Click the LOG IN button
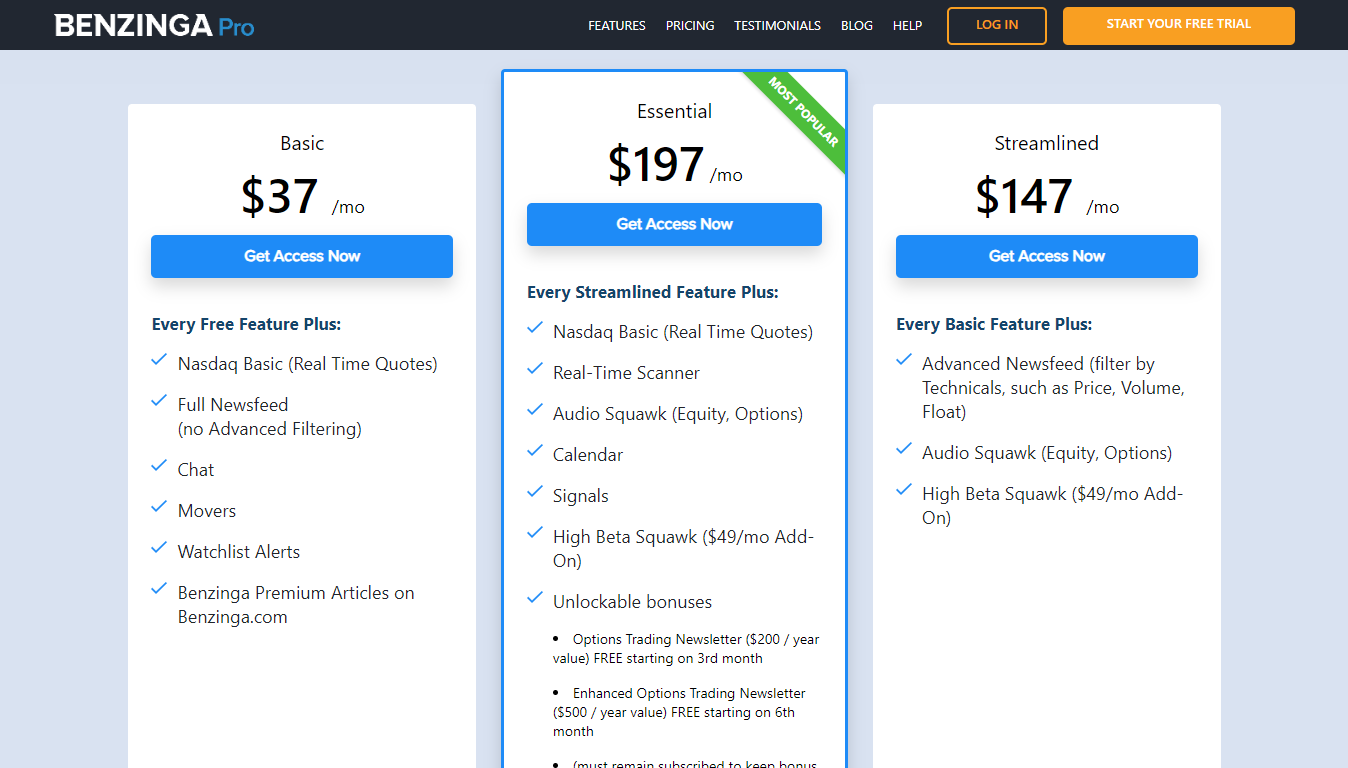This screenshot has height=768, width=1348. (996, 25)
